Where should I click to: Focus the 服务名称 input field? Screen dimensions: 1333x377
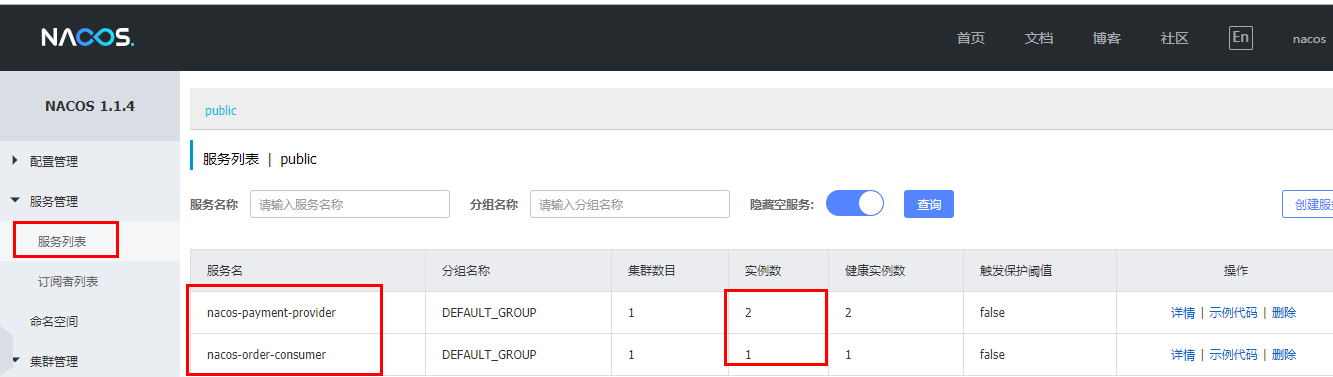pyautogui.click(x=350, y=204)
